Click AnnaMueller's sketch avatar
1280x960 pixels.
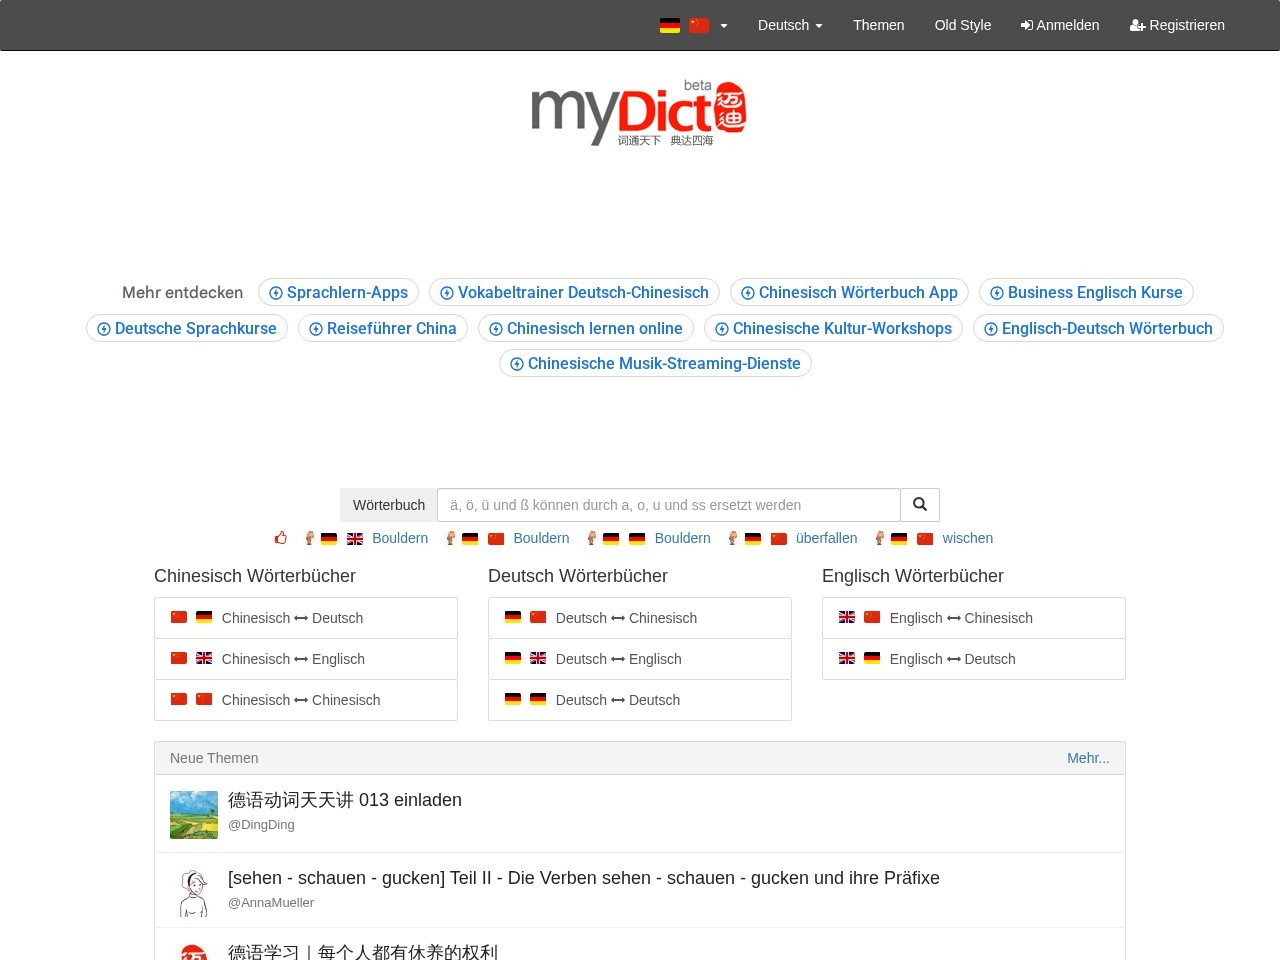194,893
